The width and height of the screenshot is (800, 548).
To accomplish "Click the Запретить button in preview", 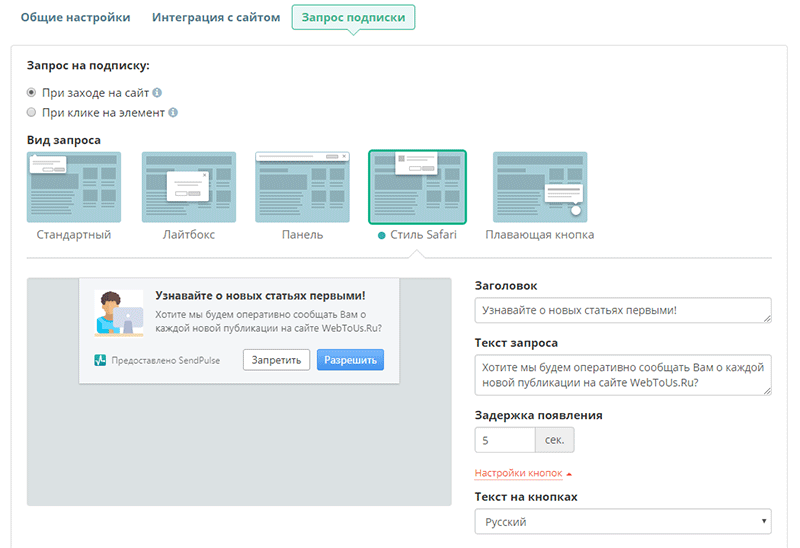I will click(x=276, y=360).
